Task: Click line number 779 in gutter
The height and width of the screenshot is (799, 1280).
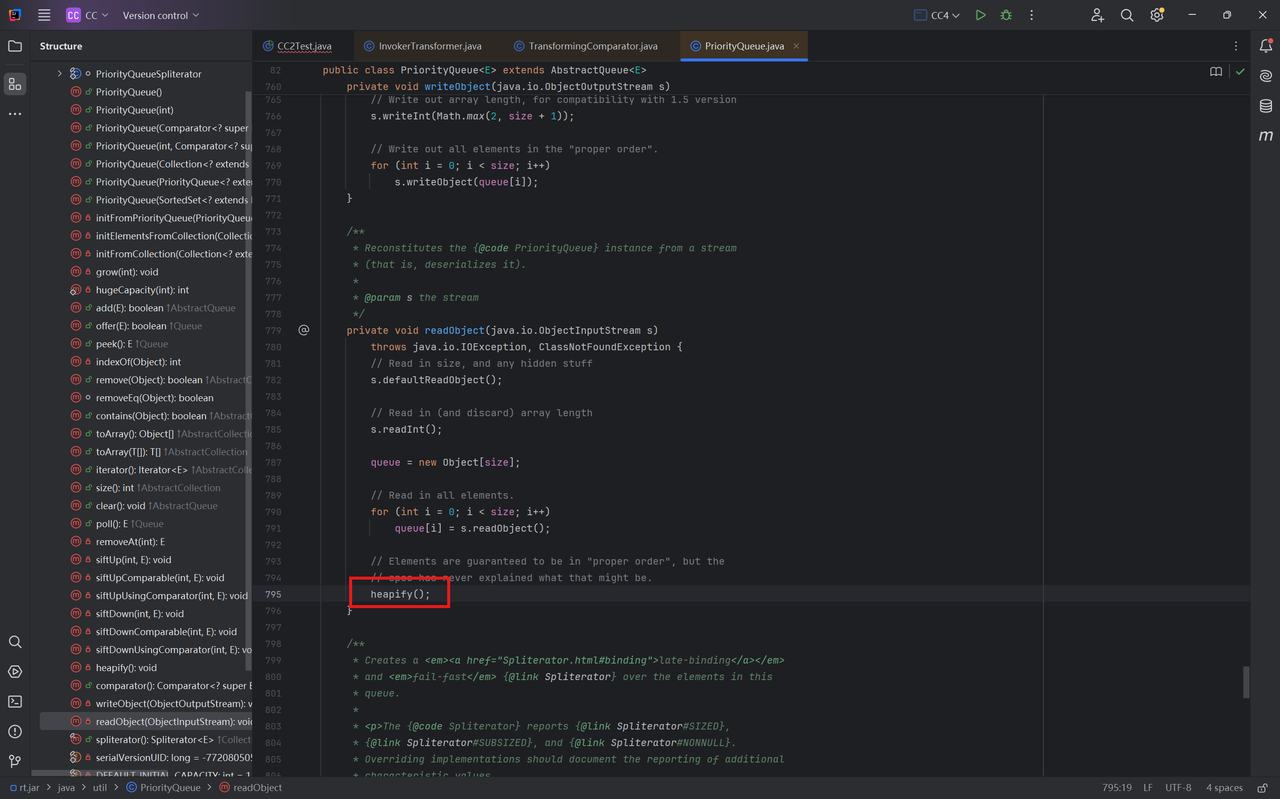Action: pos(274,330)
